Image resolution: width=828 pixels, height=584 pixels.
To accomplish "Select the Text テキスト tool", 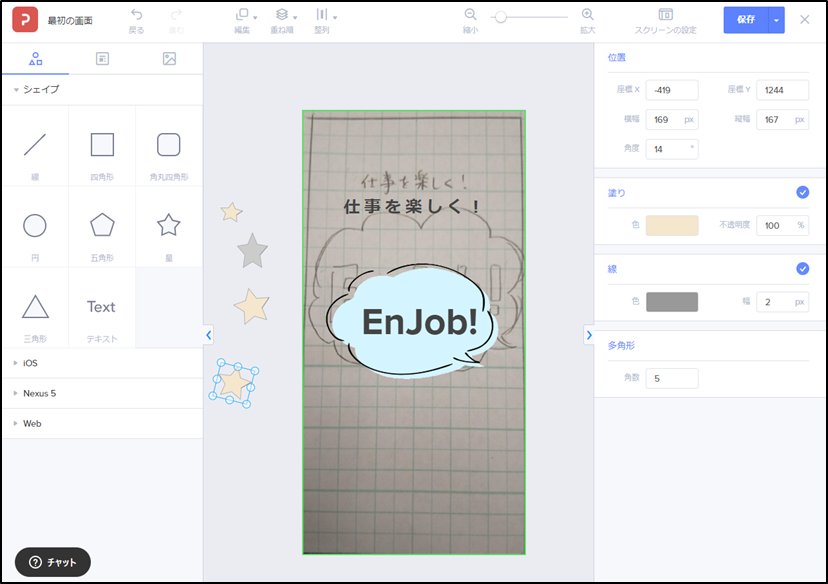I will click(x=101, y=306).
